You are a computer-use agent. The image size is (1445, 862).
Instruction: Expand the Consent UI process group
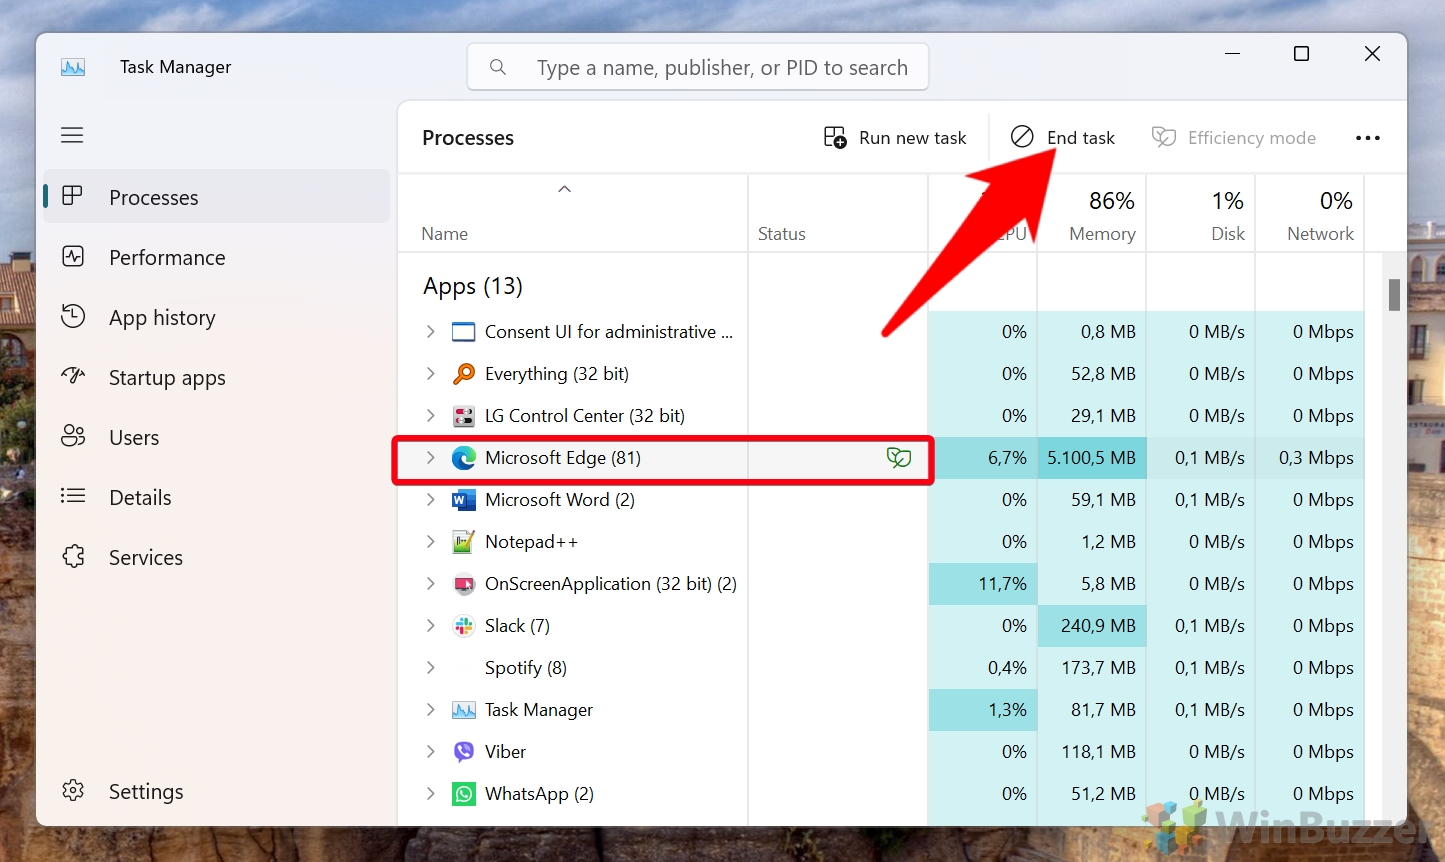pos(430,332)
